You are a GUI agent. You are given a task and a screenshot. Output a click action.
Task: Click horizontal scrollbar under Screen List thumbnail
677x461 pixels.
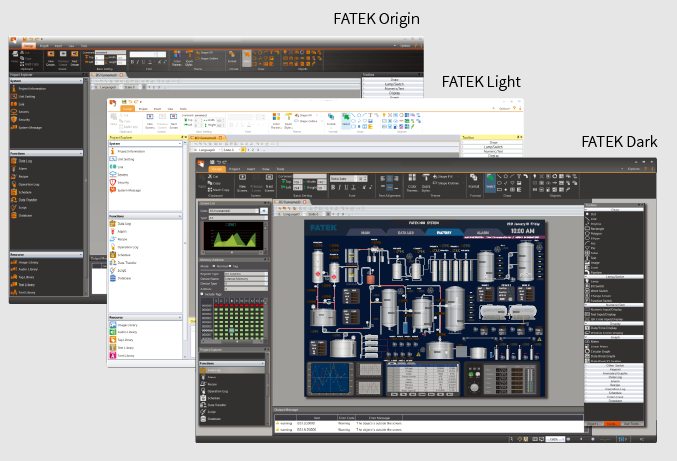point(232,253)
